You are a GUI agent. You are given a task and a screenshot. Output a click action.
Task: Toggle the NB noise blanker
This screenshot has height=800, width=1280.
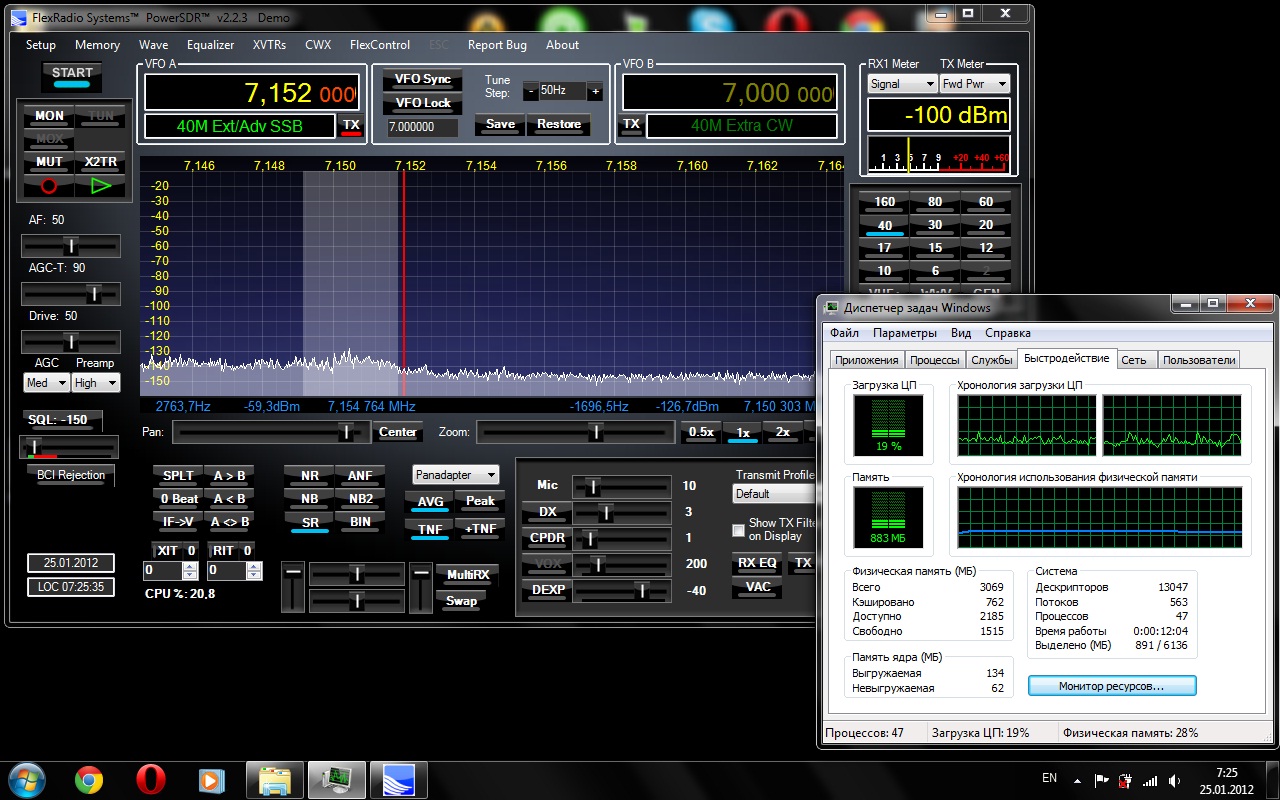pyautogui.click(x=310, y=499)
